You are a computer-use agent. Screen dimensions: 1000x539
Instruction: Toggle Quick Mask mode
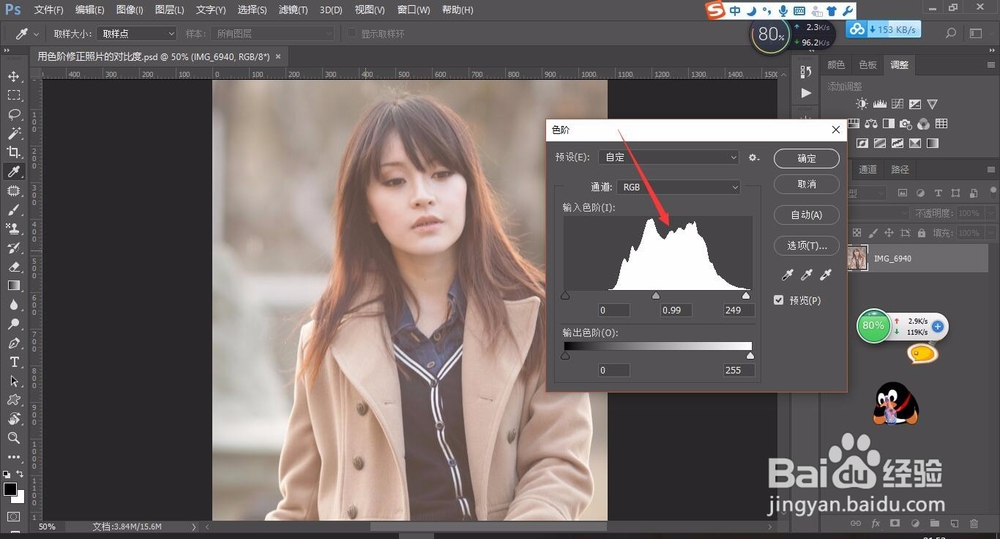point(13,517)
